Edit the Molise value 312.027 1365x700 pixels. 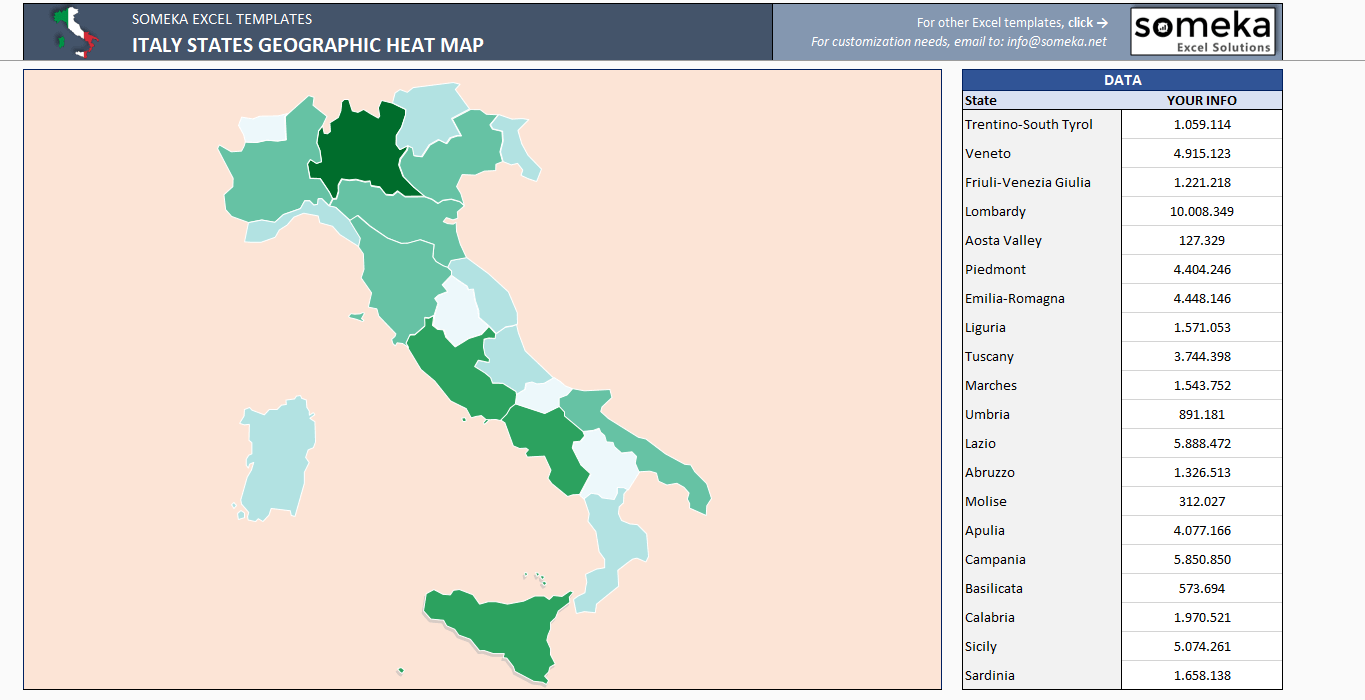(1202, 501)
